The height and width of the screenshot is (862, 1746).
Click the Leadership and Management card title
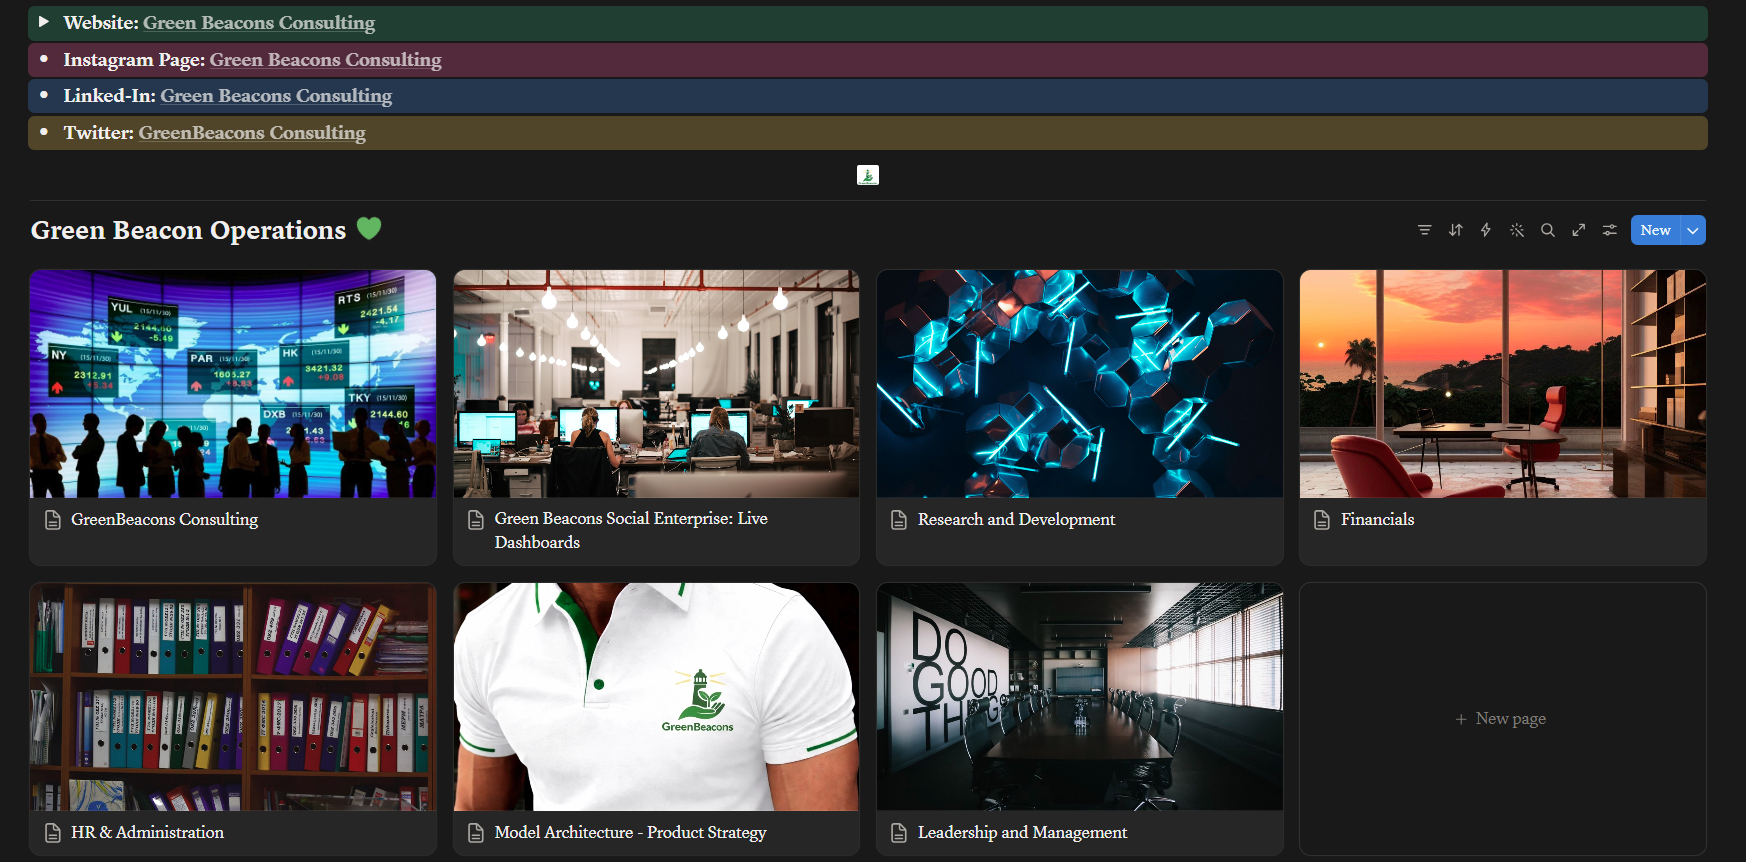pyautogui.click(x=1022, y=832)
